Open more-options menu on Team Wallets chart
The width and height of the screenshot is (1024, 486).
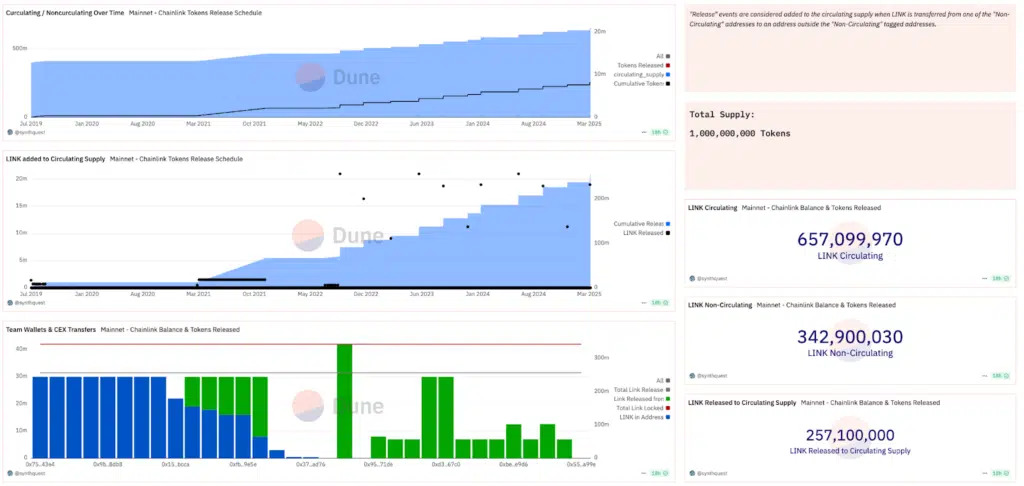[x=643, y=474]
